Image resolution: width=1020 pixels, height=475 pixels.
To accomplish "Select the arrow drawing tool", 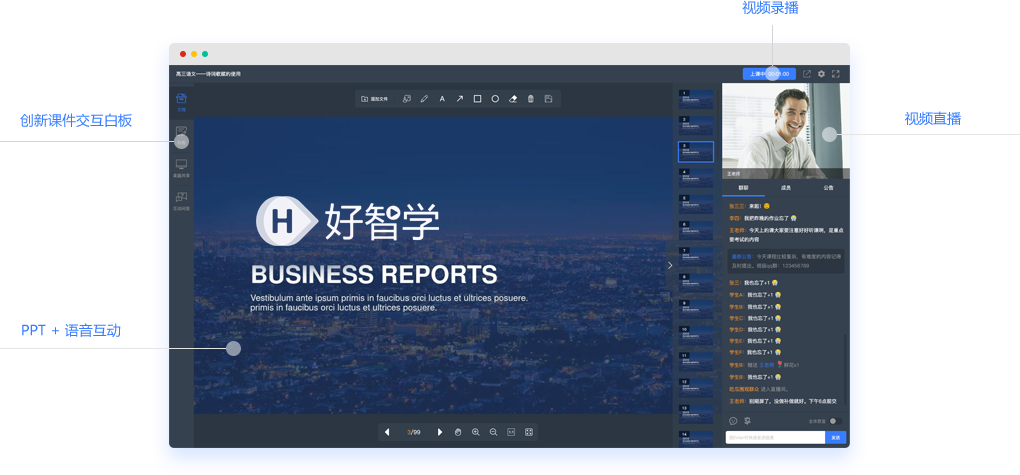I will coord(459,99).
